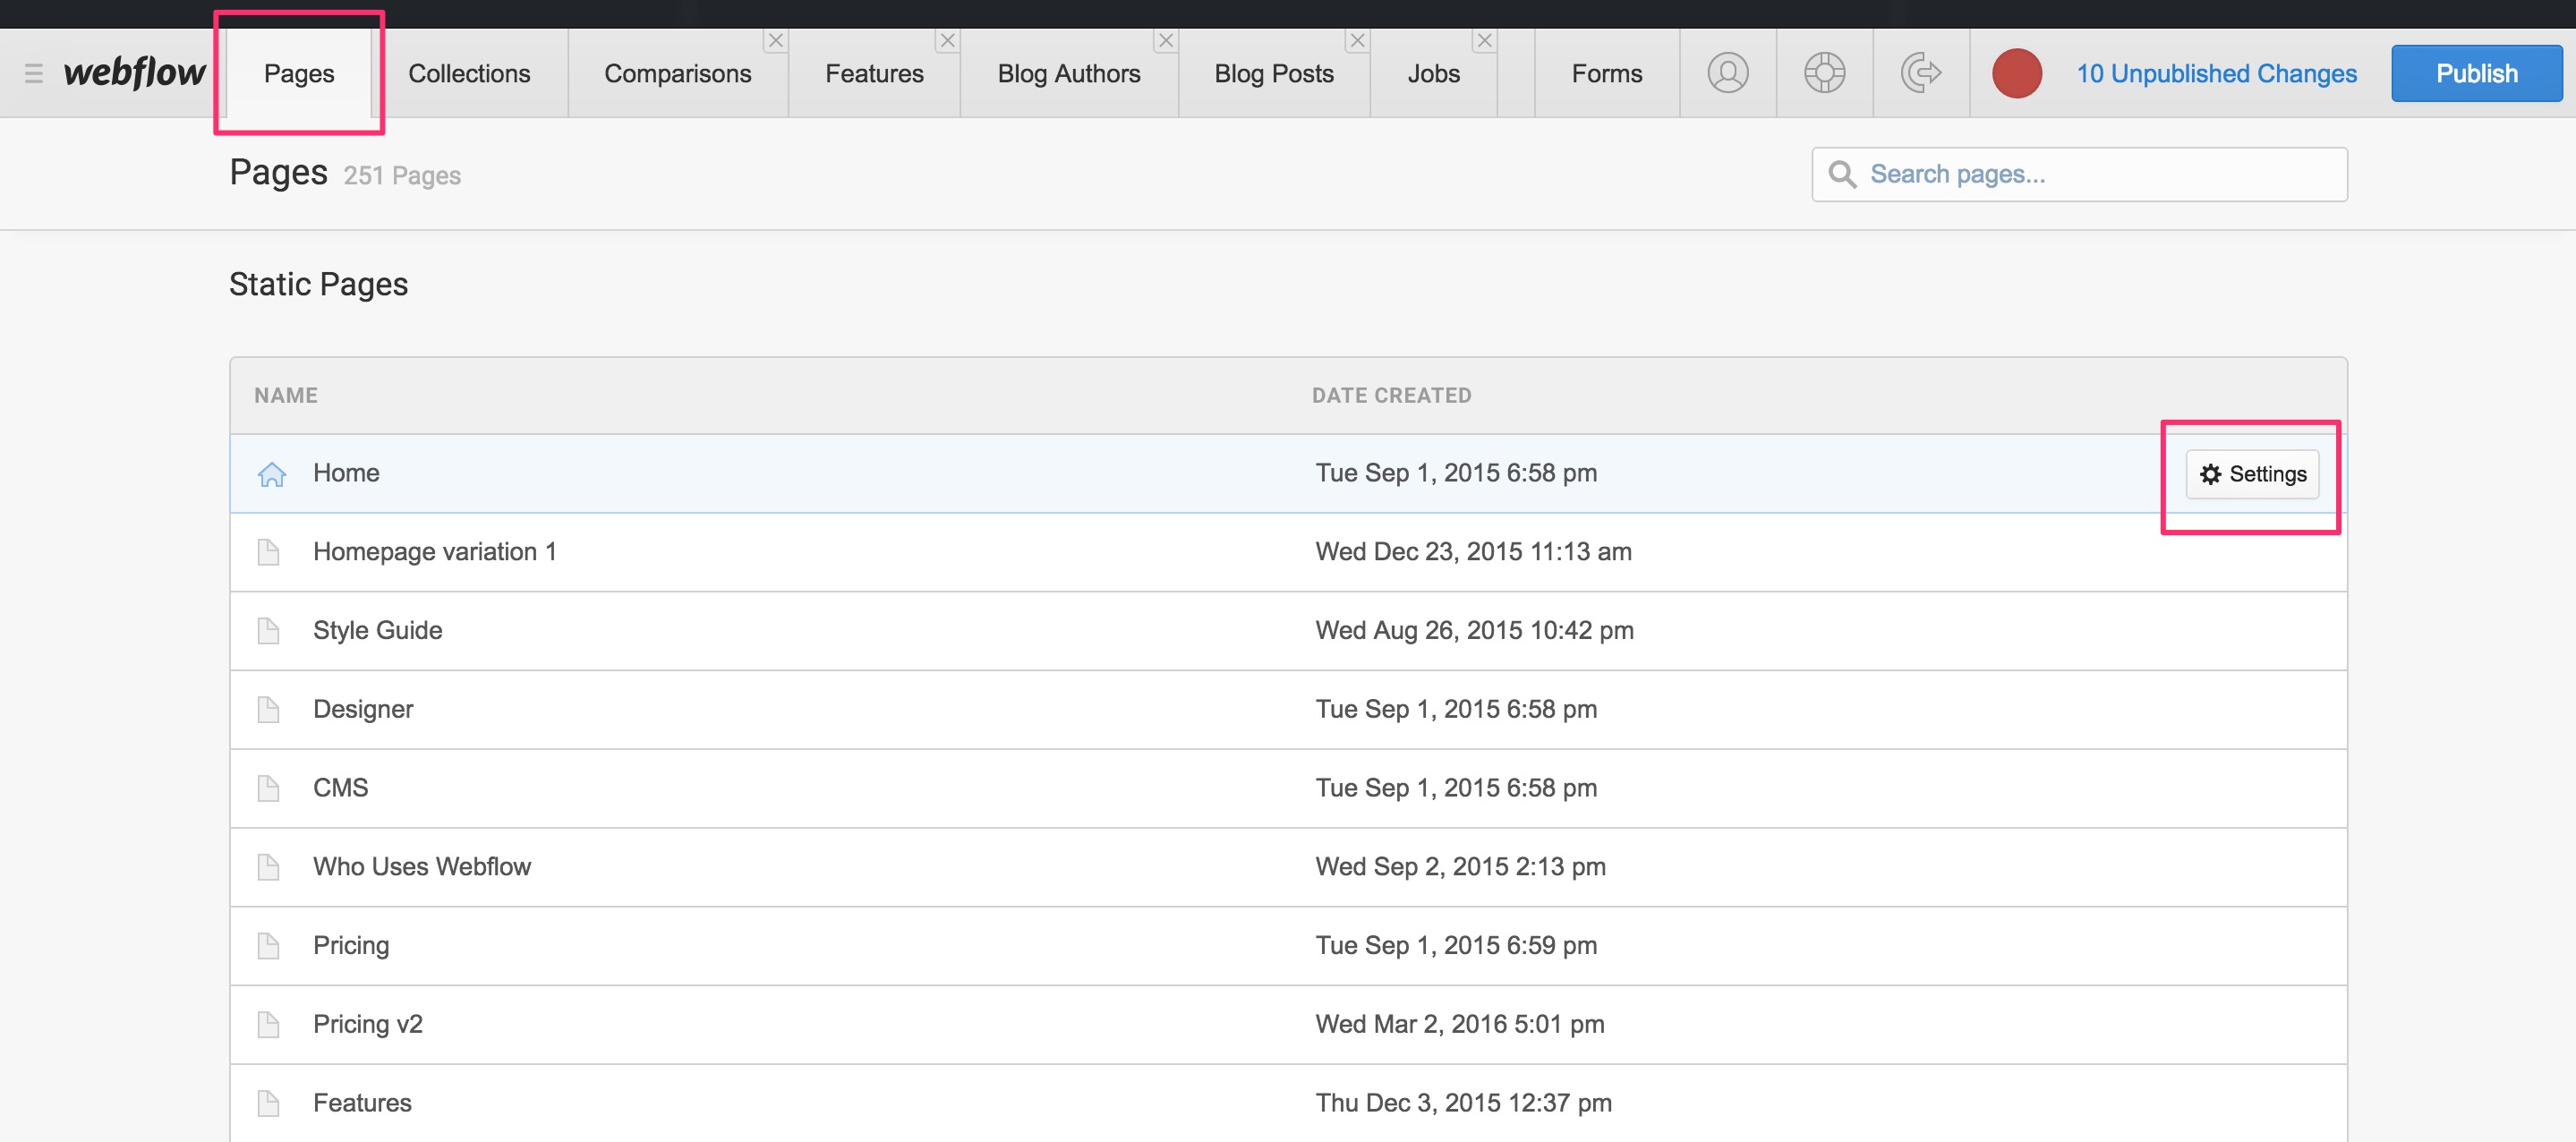Click the red status circle
Image resolution: width=2576 pixels, height=1142 pixels.
click(2016, 73)
